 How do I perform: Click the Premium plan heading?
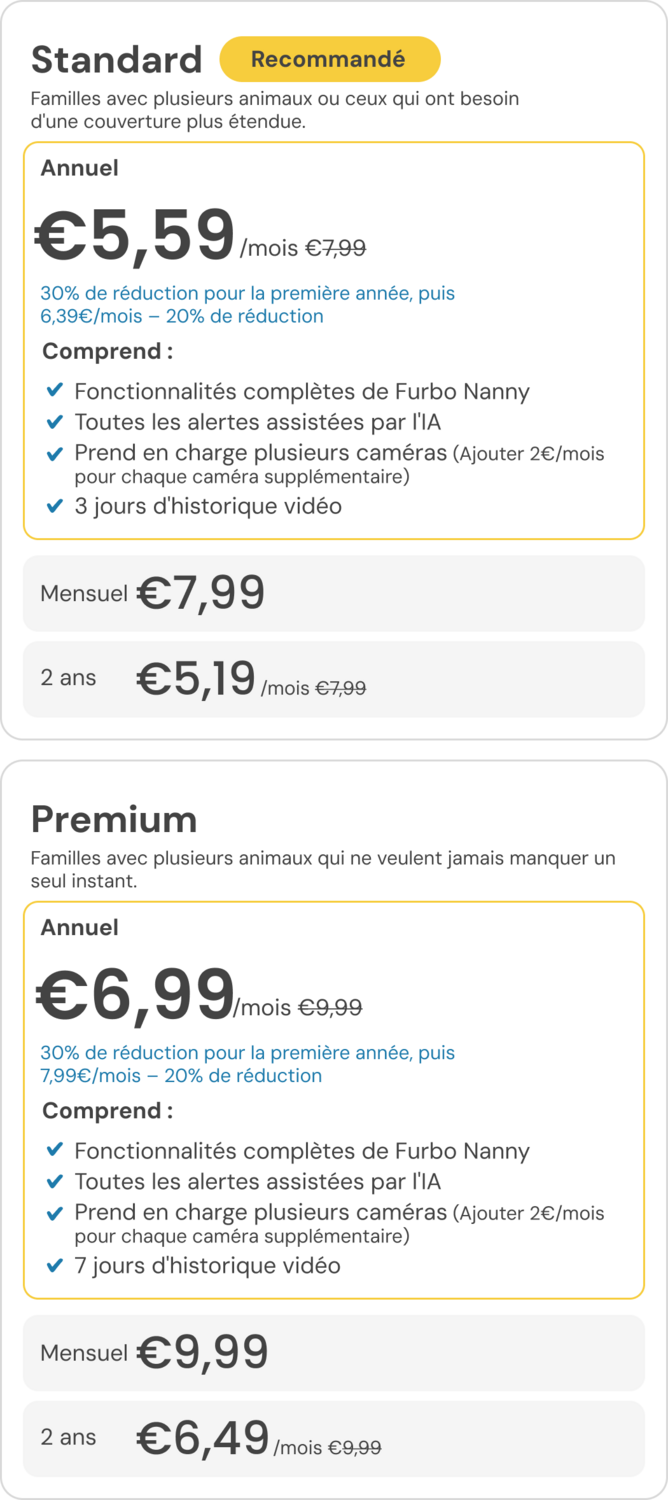click(114, 819)
